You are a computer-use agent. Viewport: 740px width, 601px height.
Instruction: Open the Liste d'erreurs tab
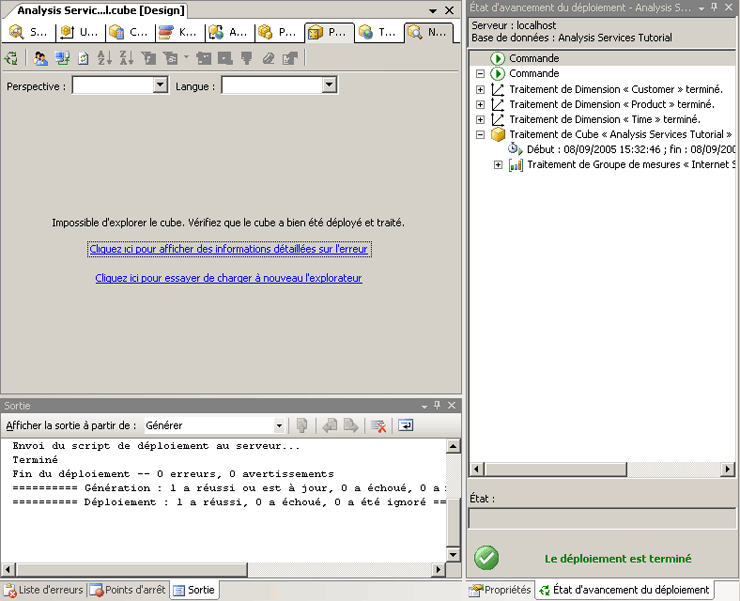point(43,590)
